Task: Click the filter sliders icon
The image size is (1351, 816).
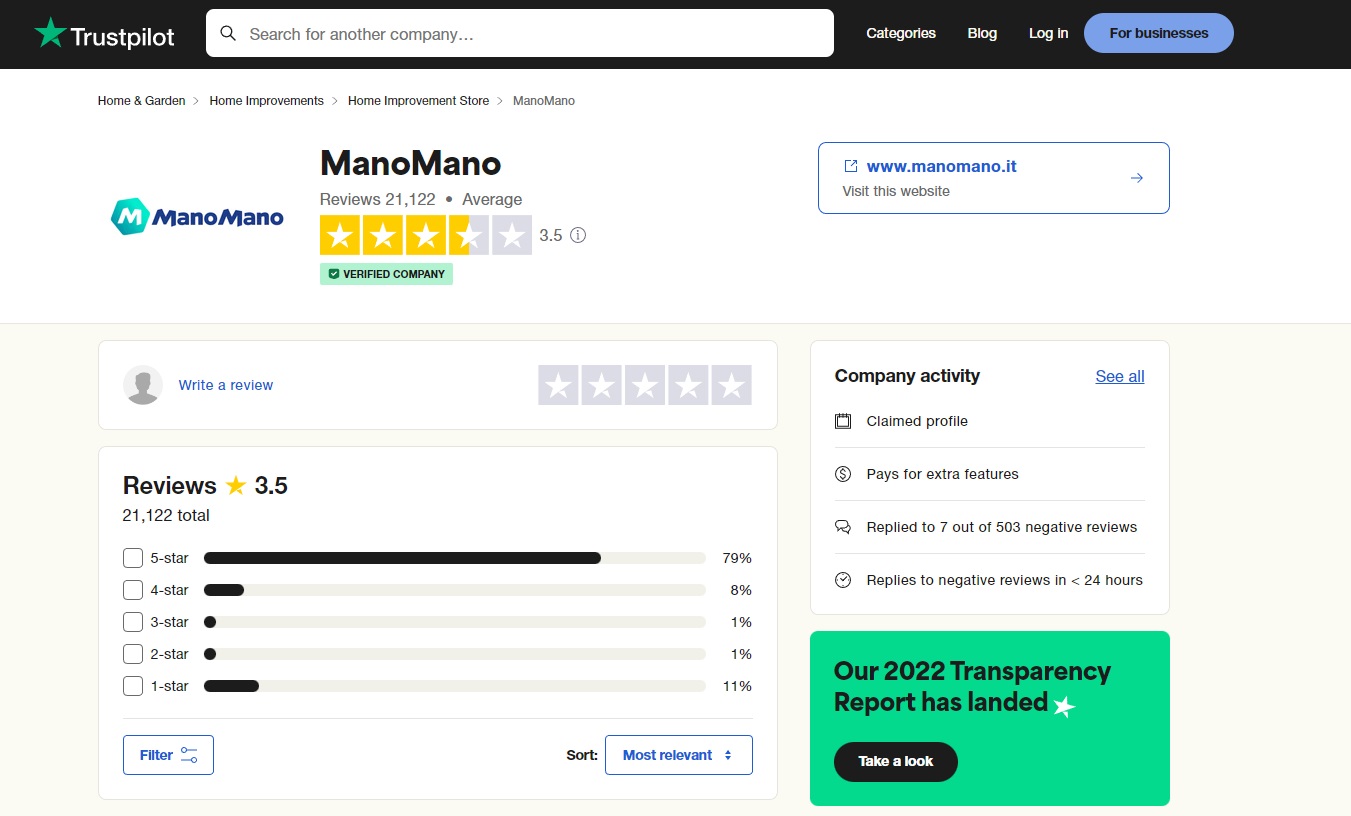Action: (x=189, y=755)
